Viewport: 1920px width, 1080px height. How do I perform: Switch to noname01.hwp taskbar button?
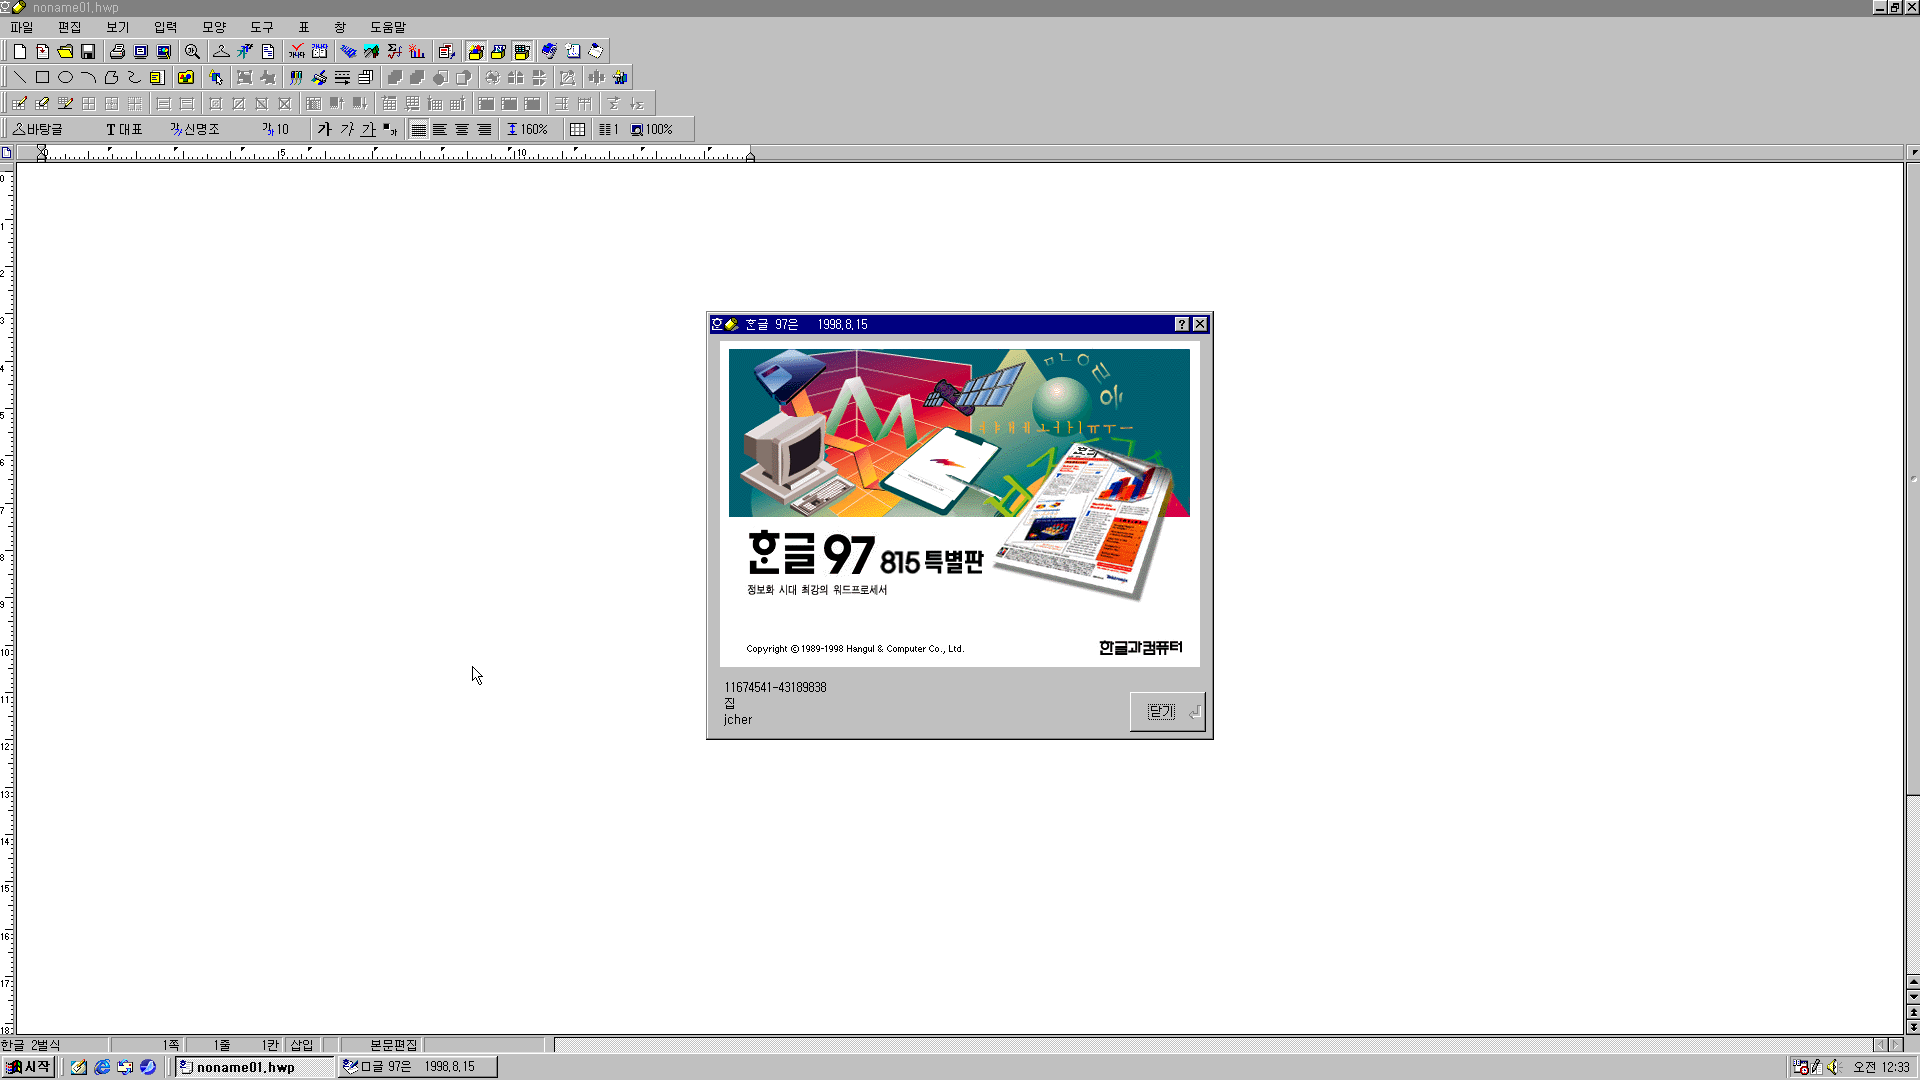click(255, 1067)
